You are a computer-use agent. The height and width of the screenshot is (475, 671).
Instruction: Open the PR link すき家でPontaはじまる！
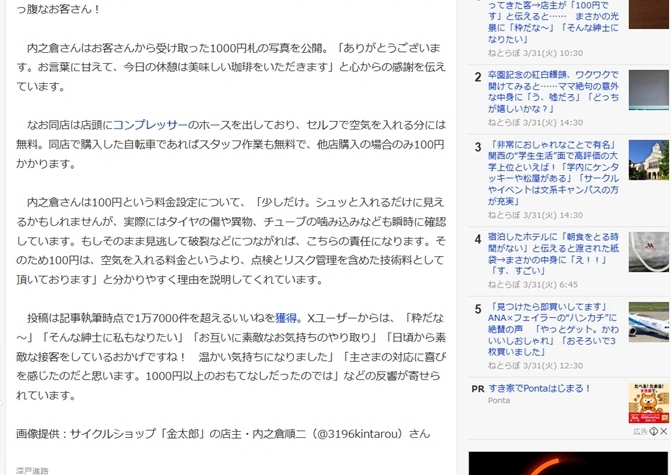[x=539, y=389]
